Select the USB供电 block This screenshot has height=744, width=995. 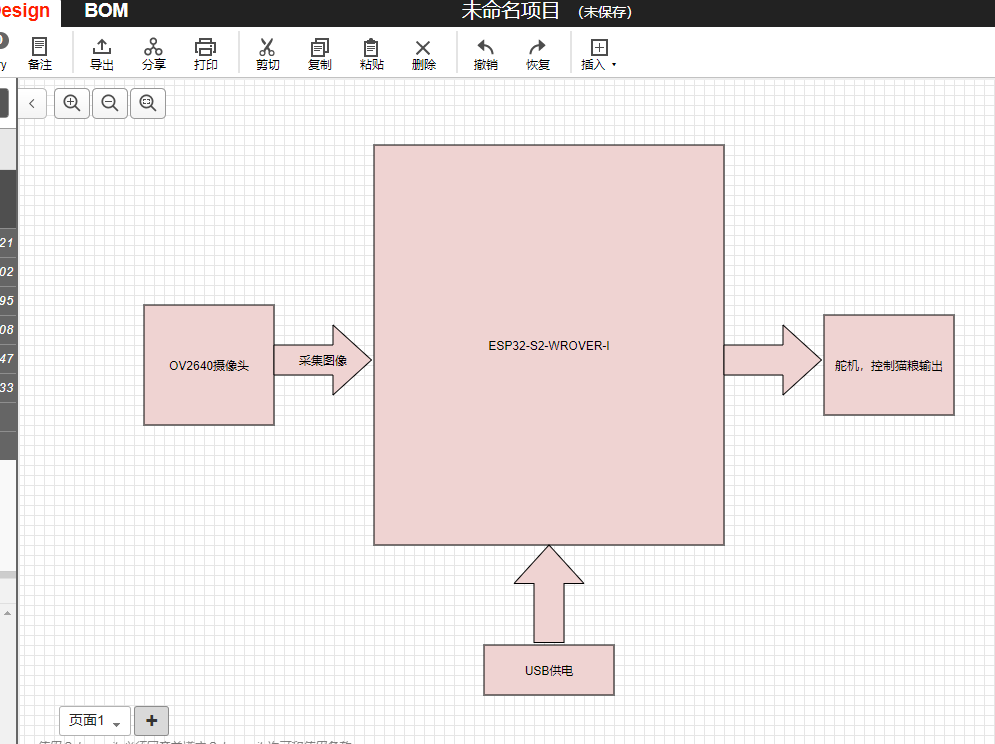click(x=549, y=670)
